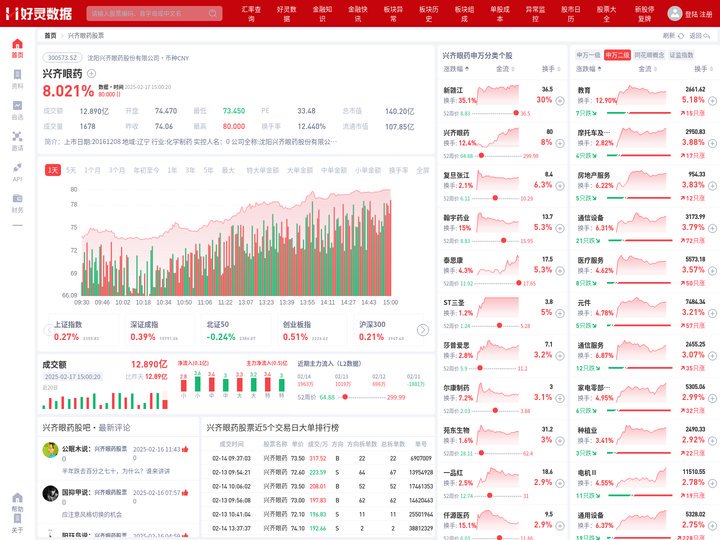The image size is (720, 540).
Task: Select the 最大 chart range
Action: (x=228, y=170)
